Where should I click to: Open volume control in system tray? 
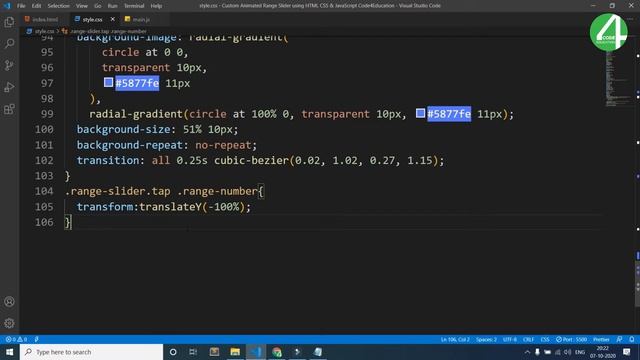(x=568, y=352)
